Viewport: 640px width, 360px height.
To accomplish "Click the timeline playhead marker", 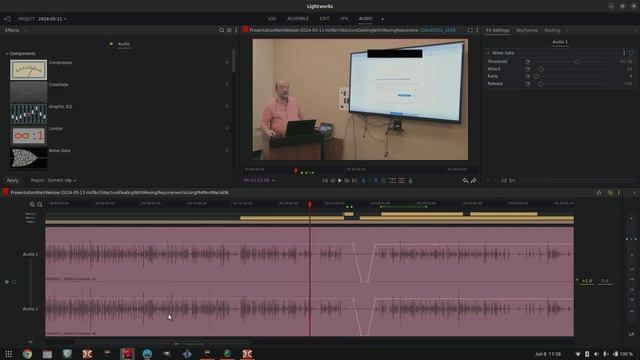I will (x=310, y=204).
